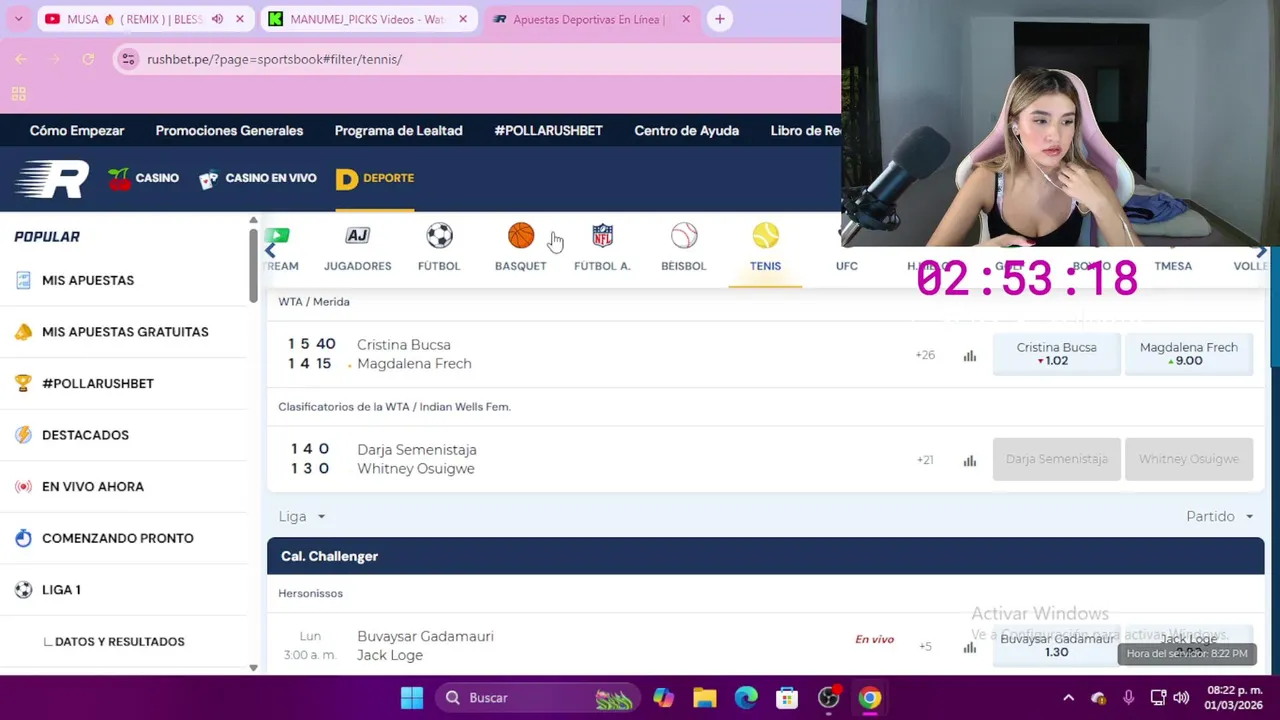1280x720 pixels.
Task: Open stats chart for Gadamauri vs Loge
Action: coord(970,647)
